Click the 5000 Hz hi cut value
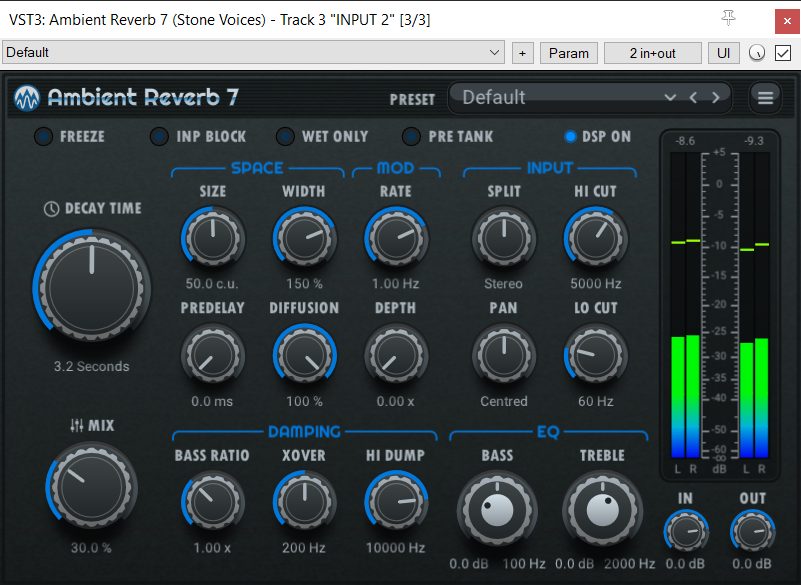 pos(596,284)
